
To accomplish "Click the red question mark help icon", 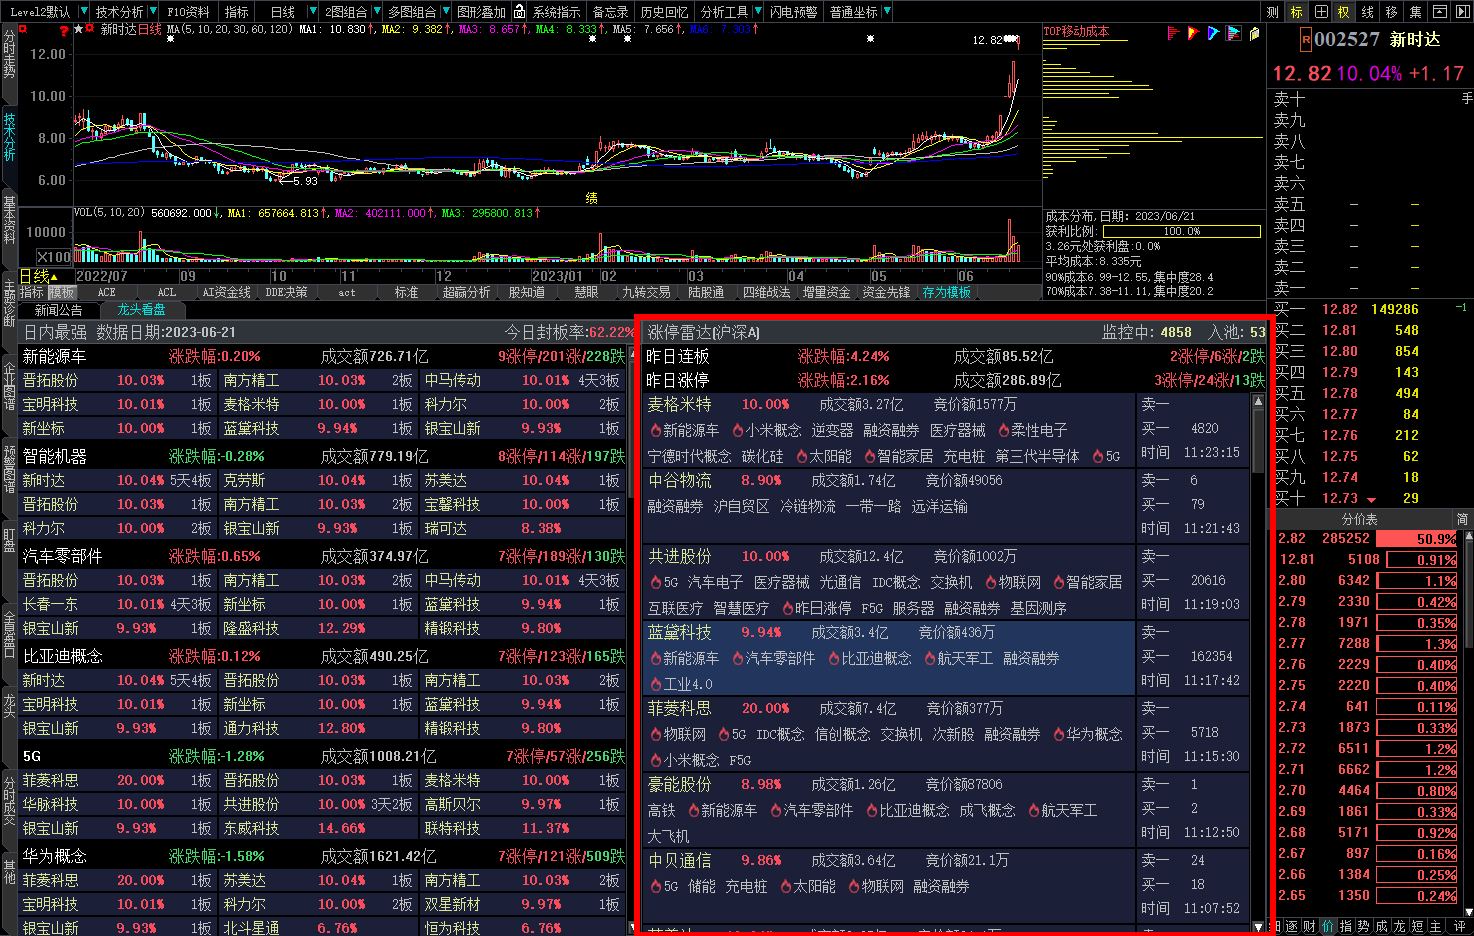I will [x=64, y=31].
